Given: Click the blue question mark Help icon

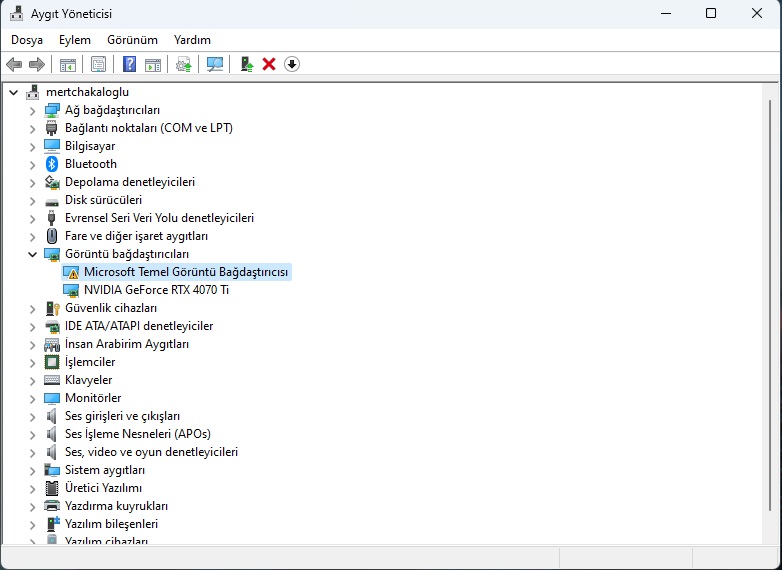Looking at the screenshot, I should 129,64.
